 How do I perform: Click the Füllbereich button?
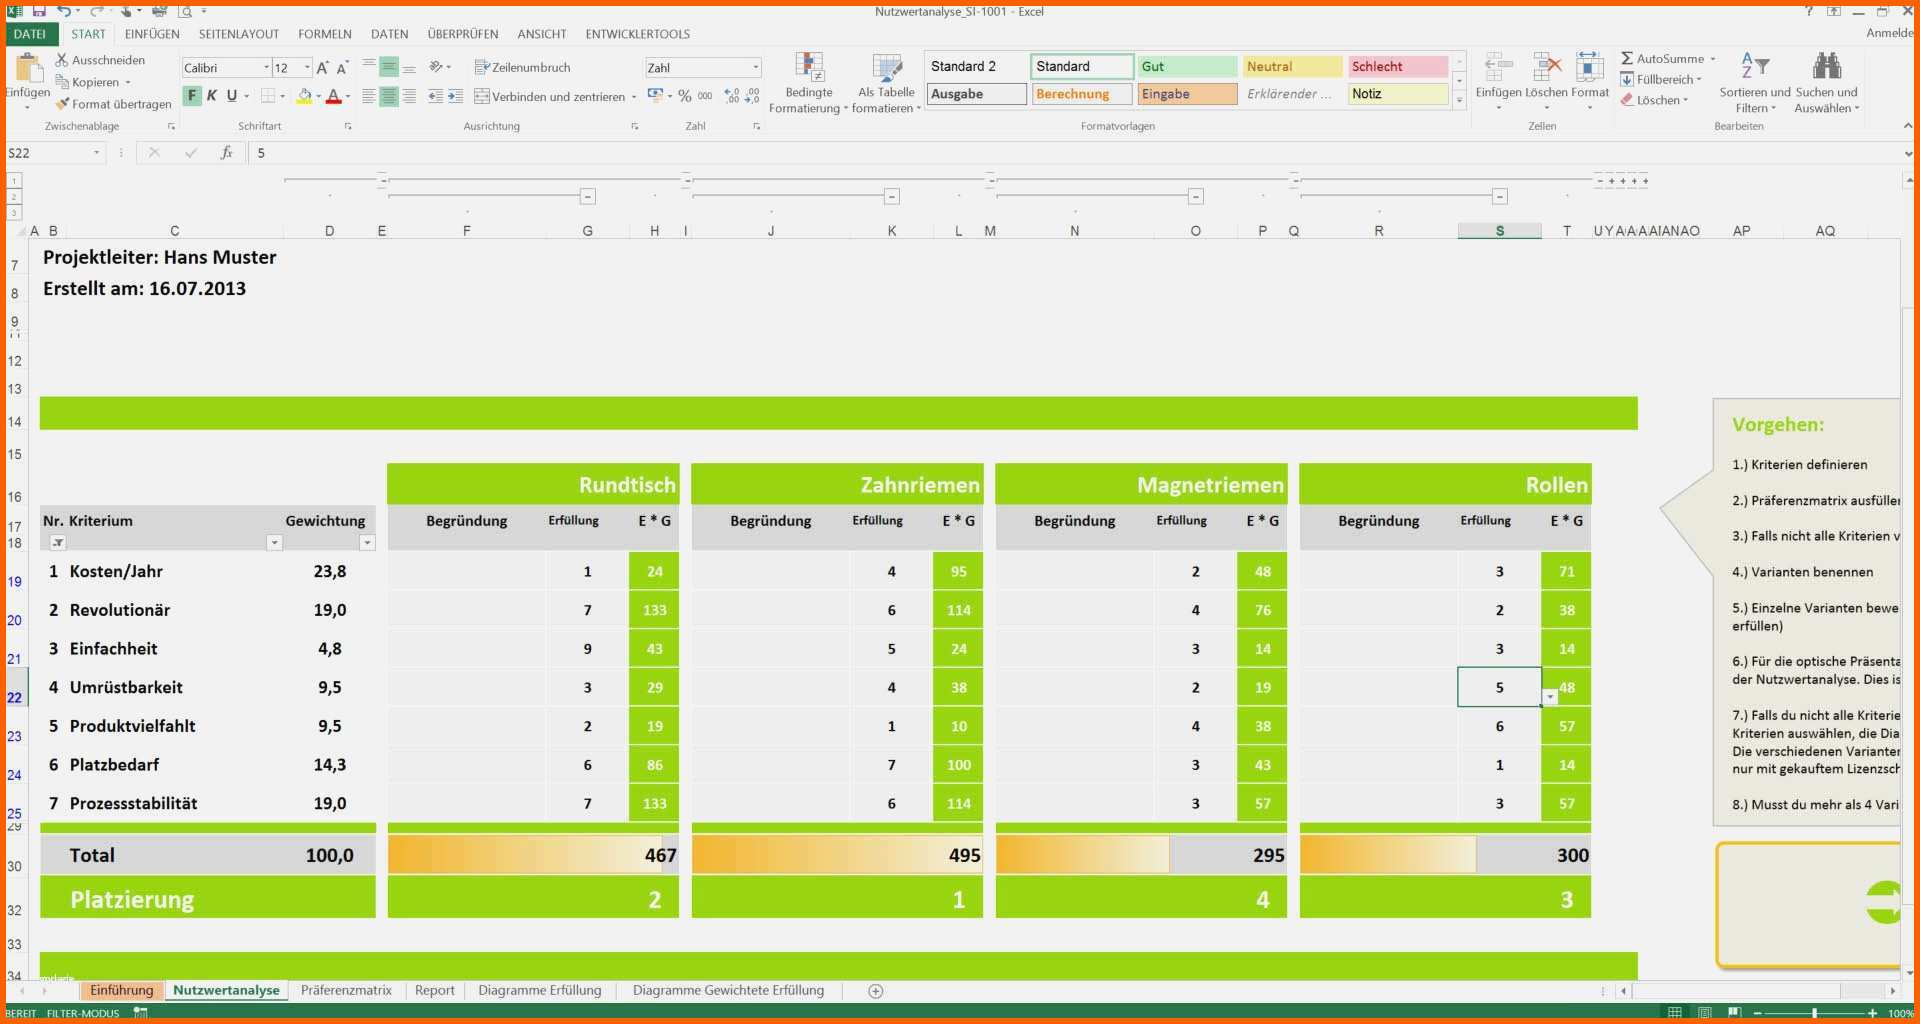pos(1660,80)
